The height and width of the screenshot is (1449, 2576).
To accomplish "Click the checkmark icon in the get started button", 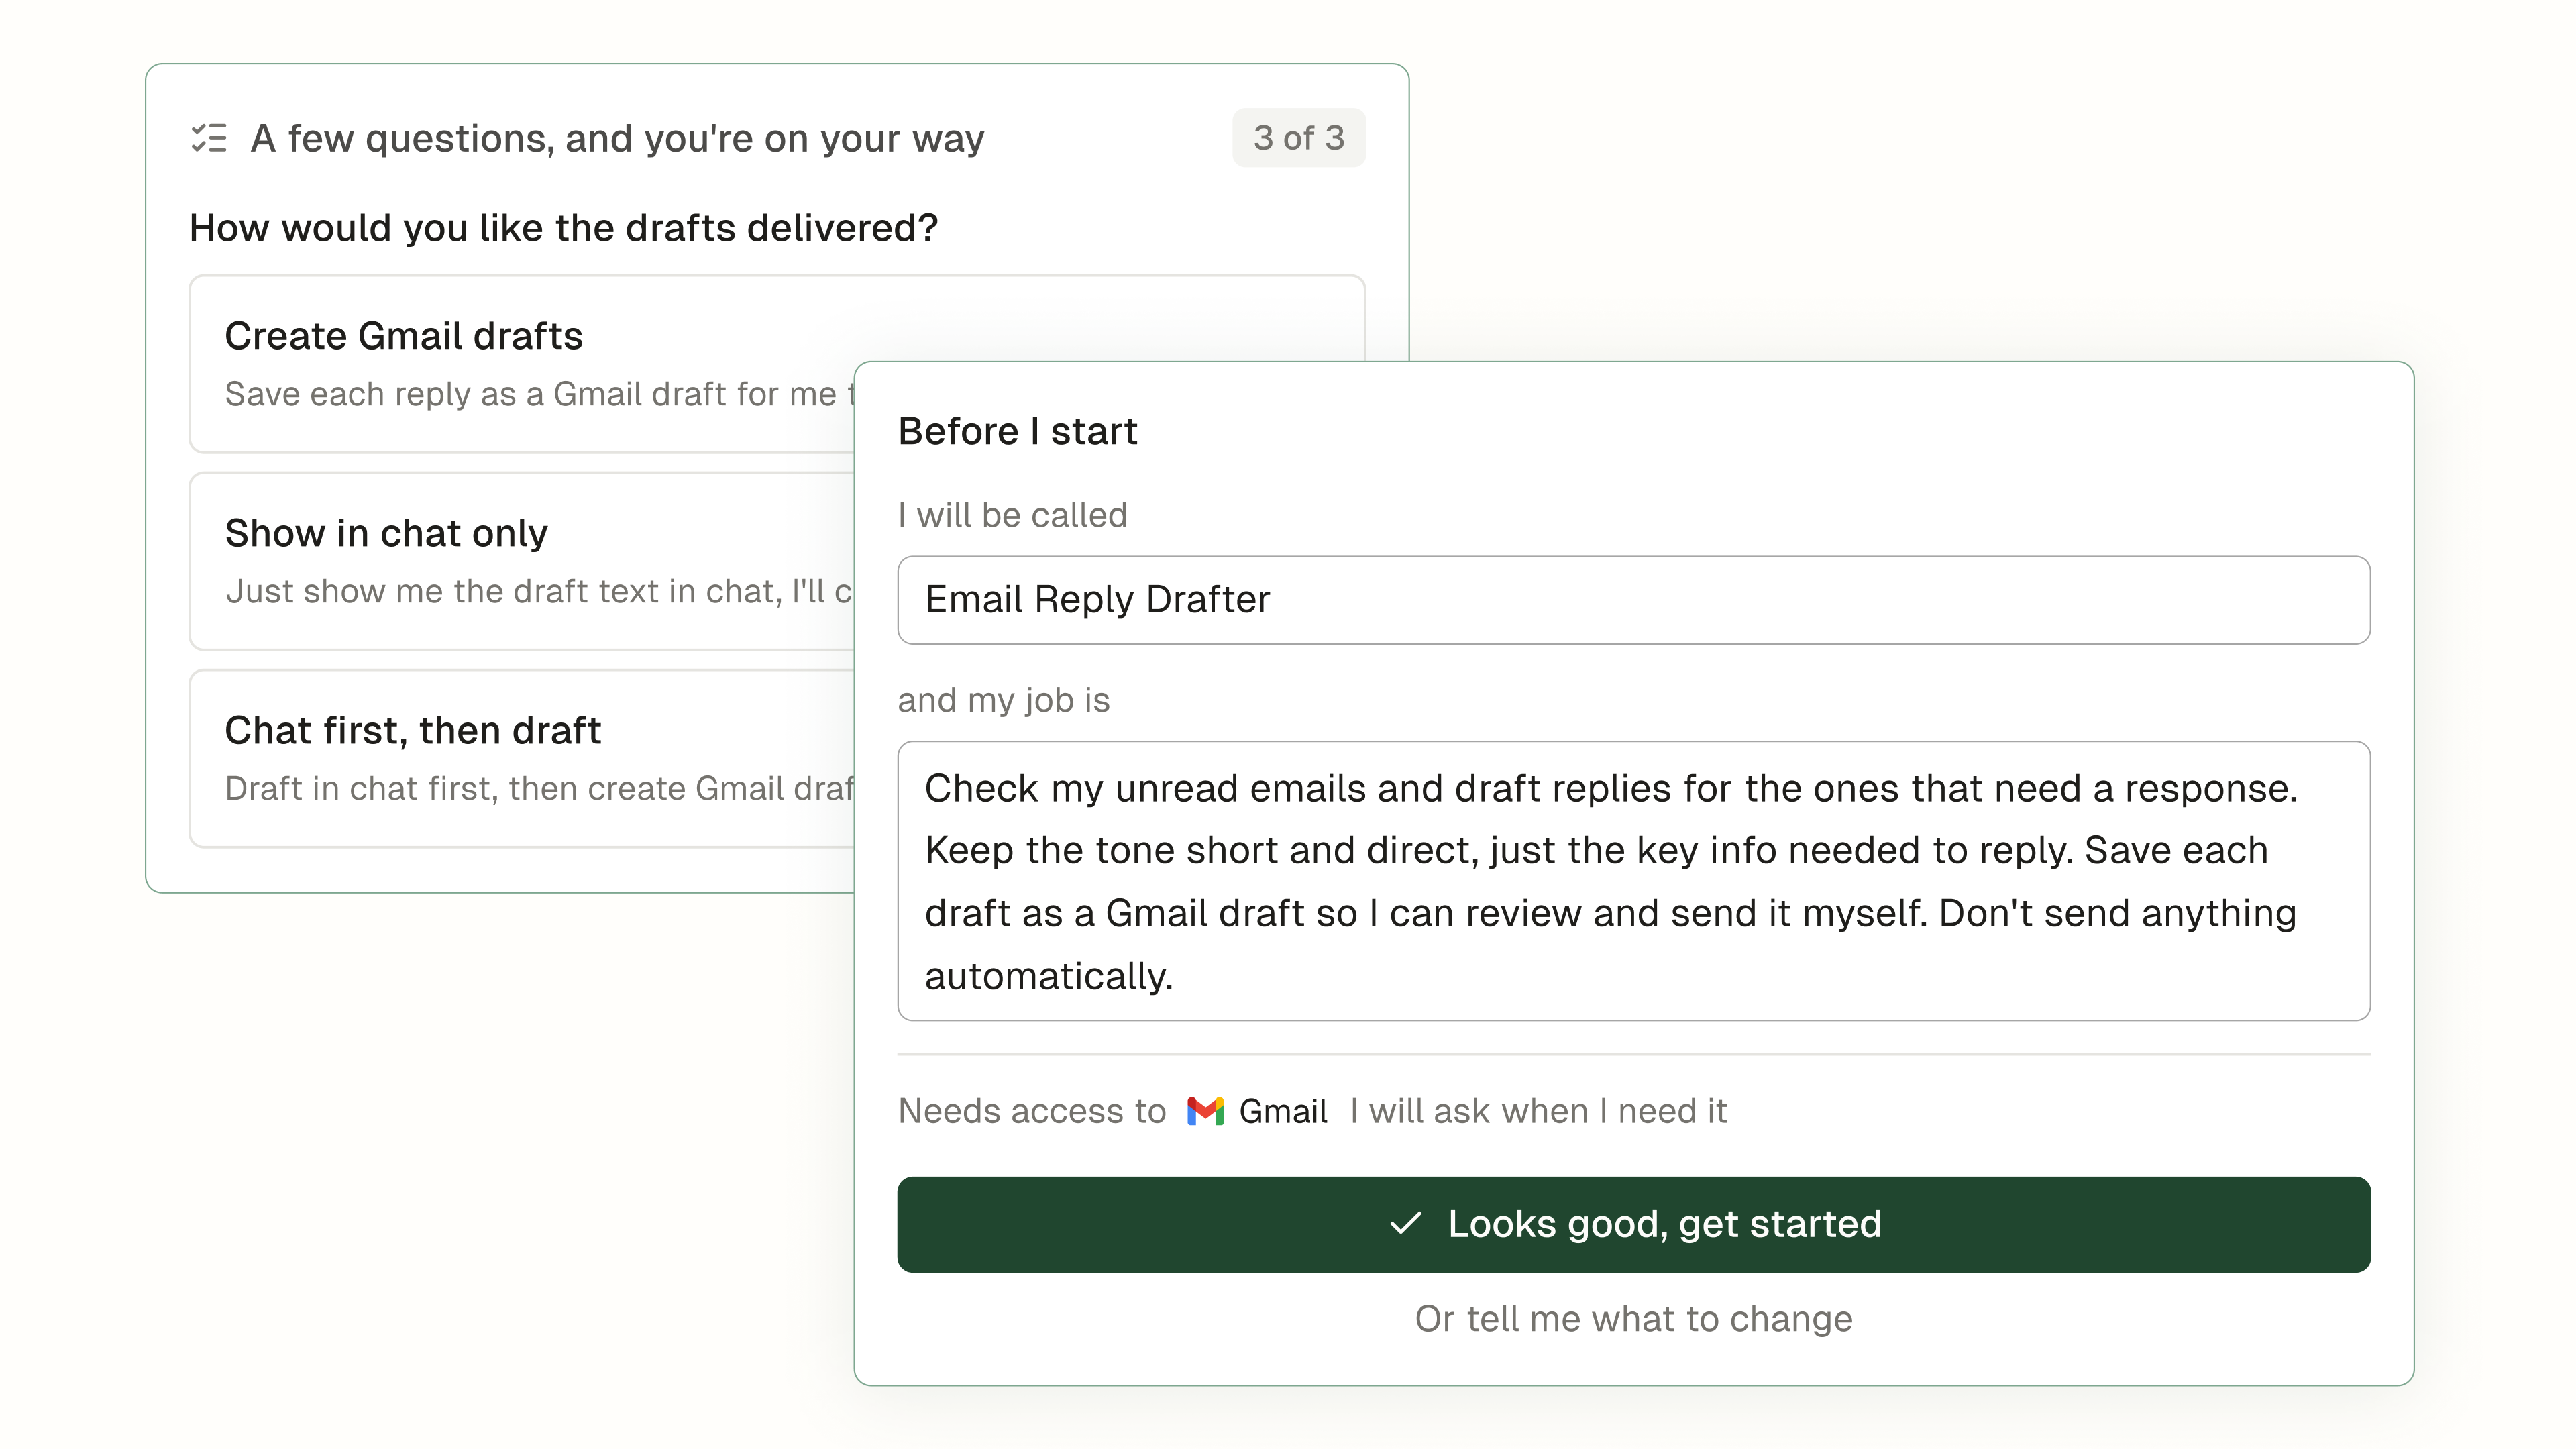I will 1406,1223.
